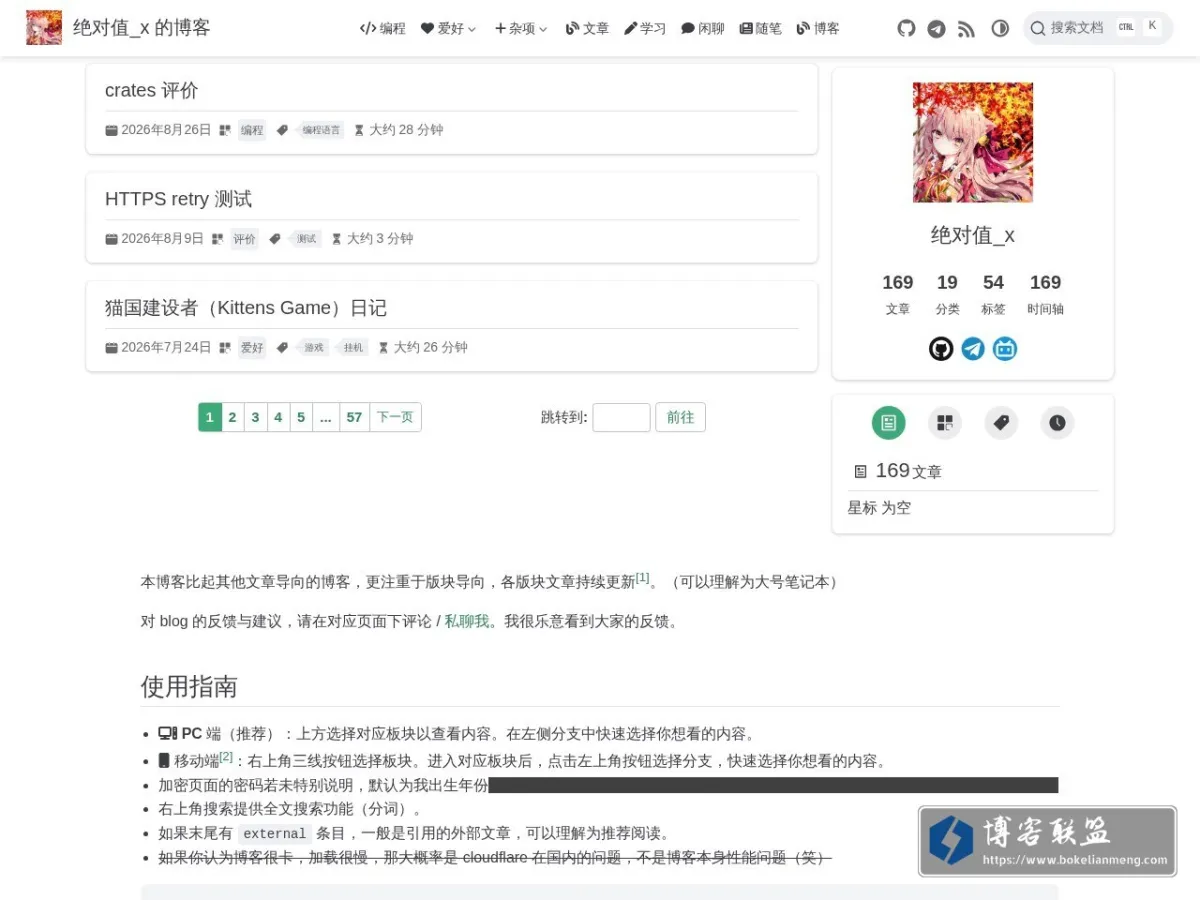Go to pagination page 4
This screenshot has height=900, width=1200.
tap(278, 417)
